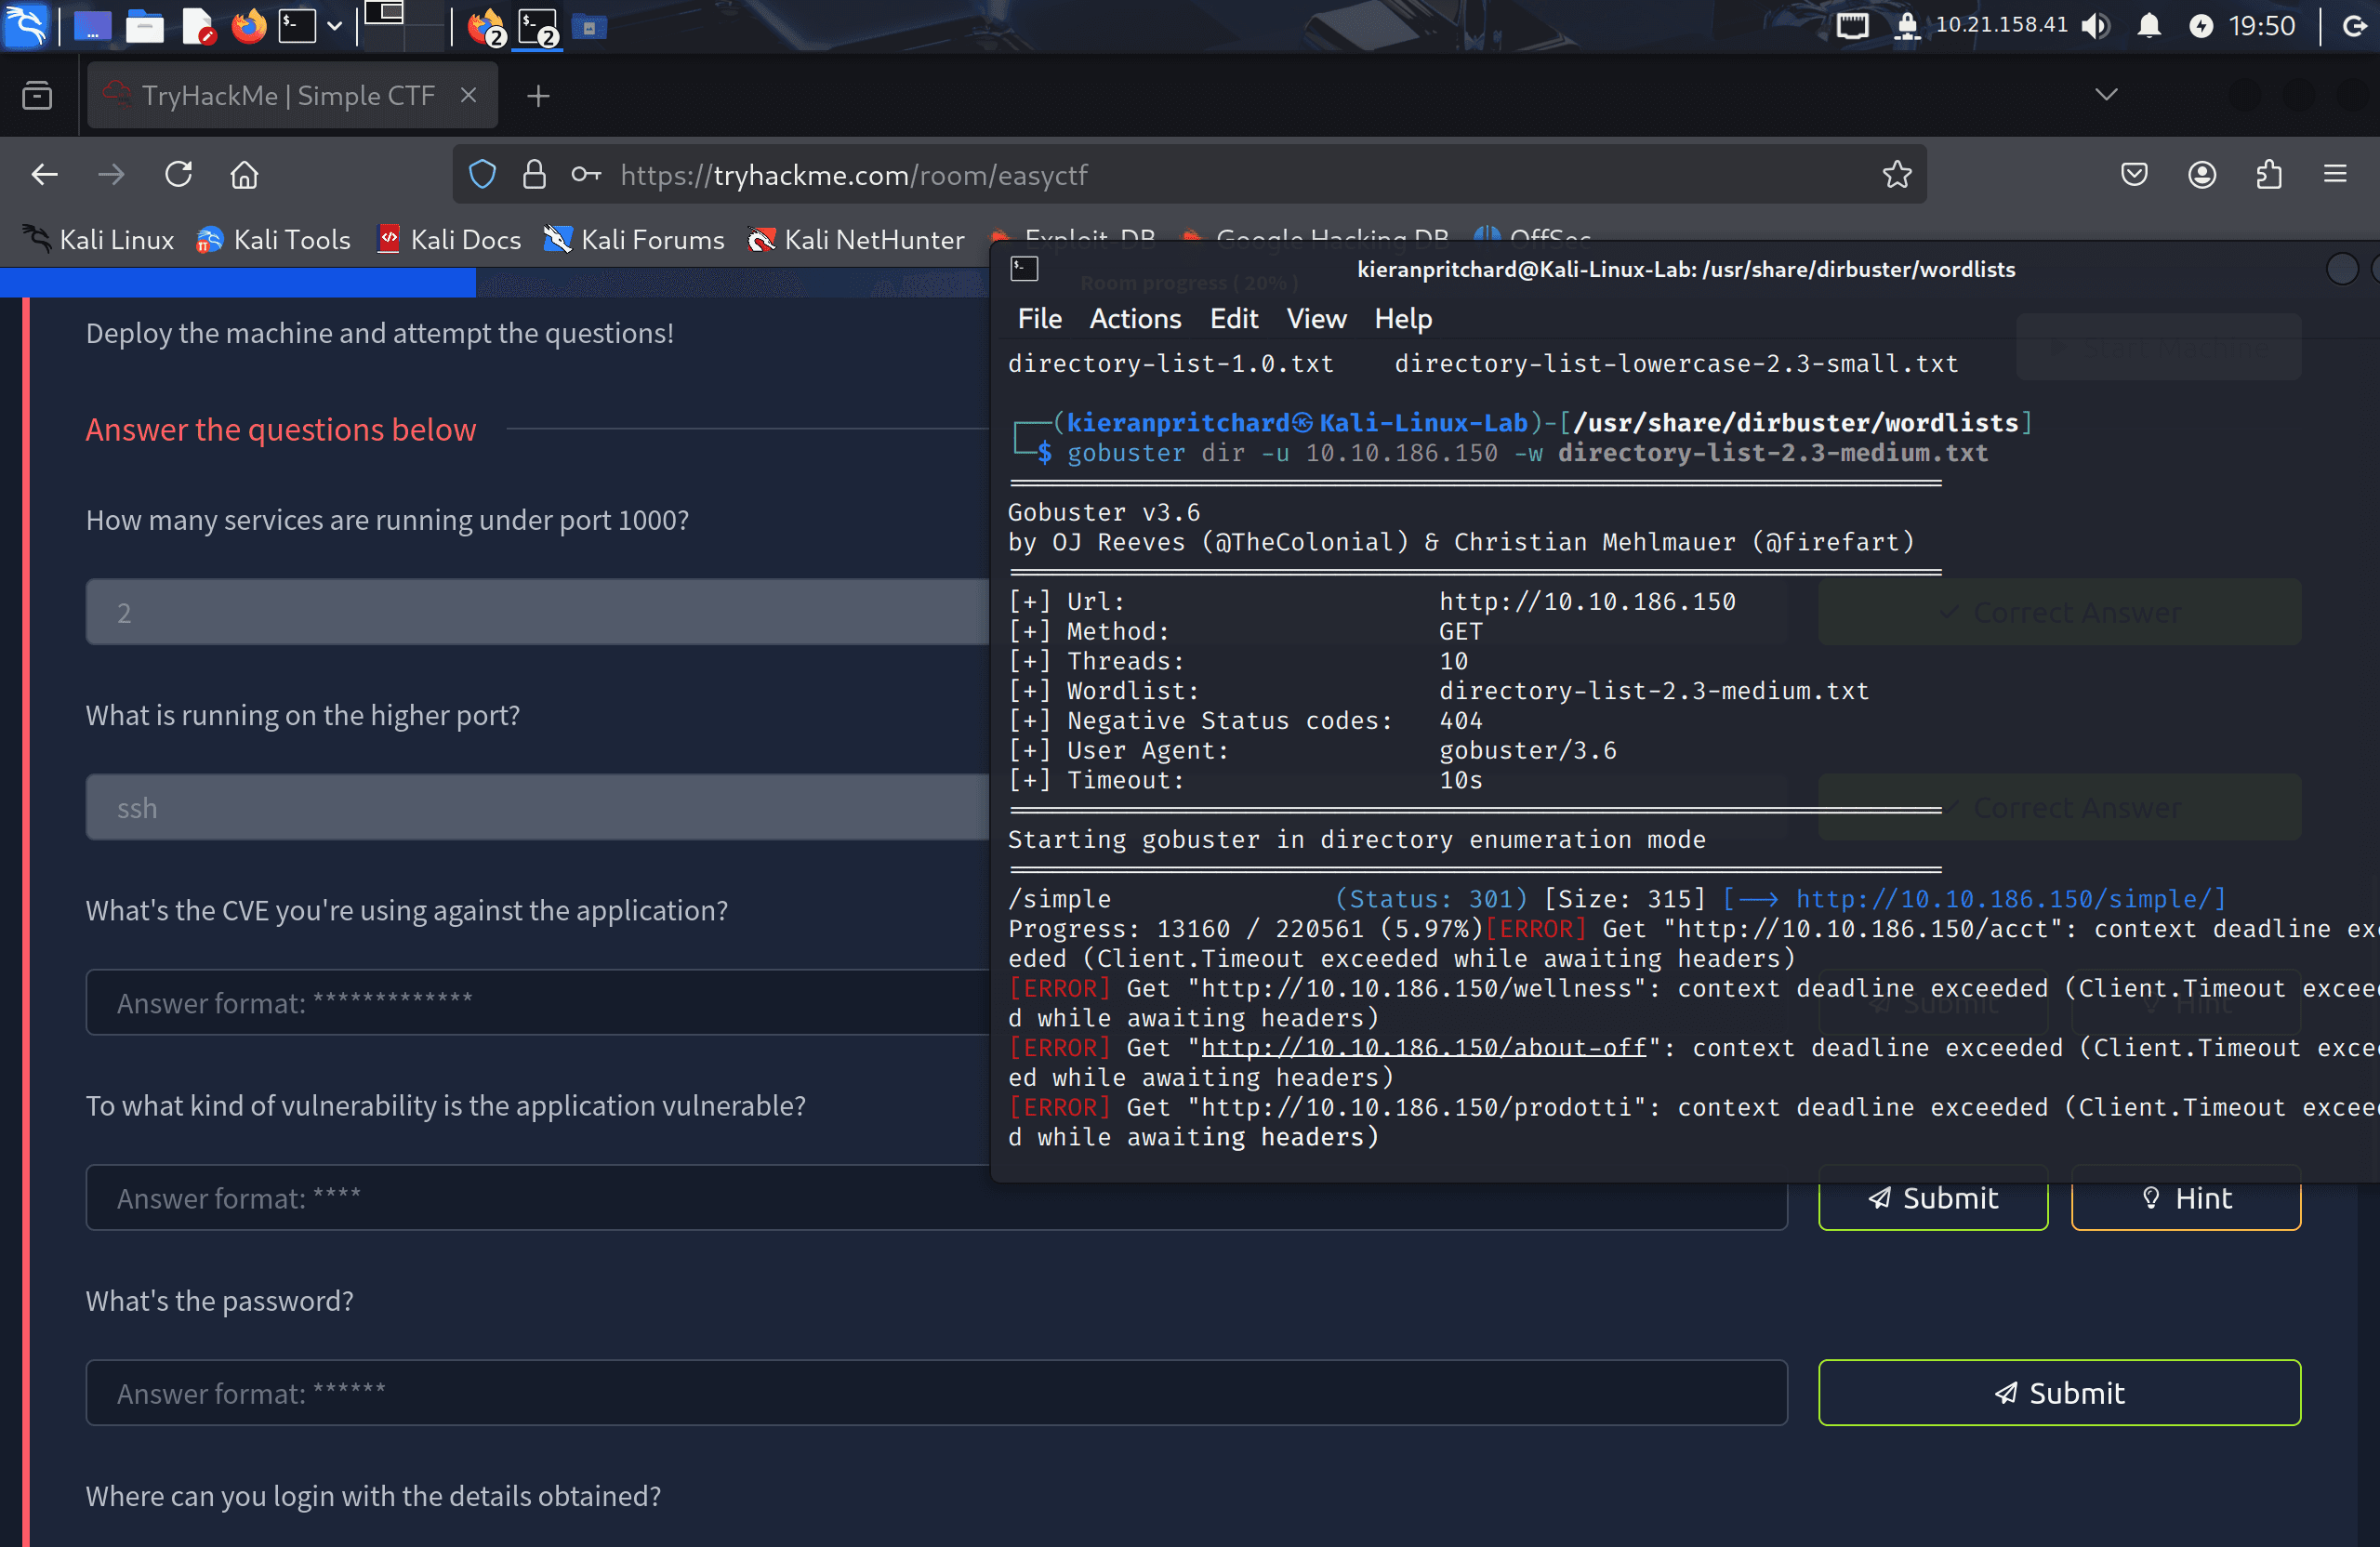
Task: Open terminal Edit menu
Action: point(1234,319)
